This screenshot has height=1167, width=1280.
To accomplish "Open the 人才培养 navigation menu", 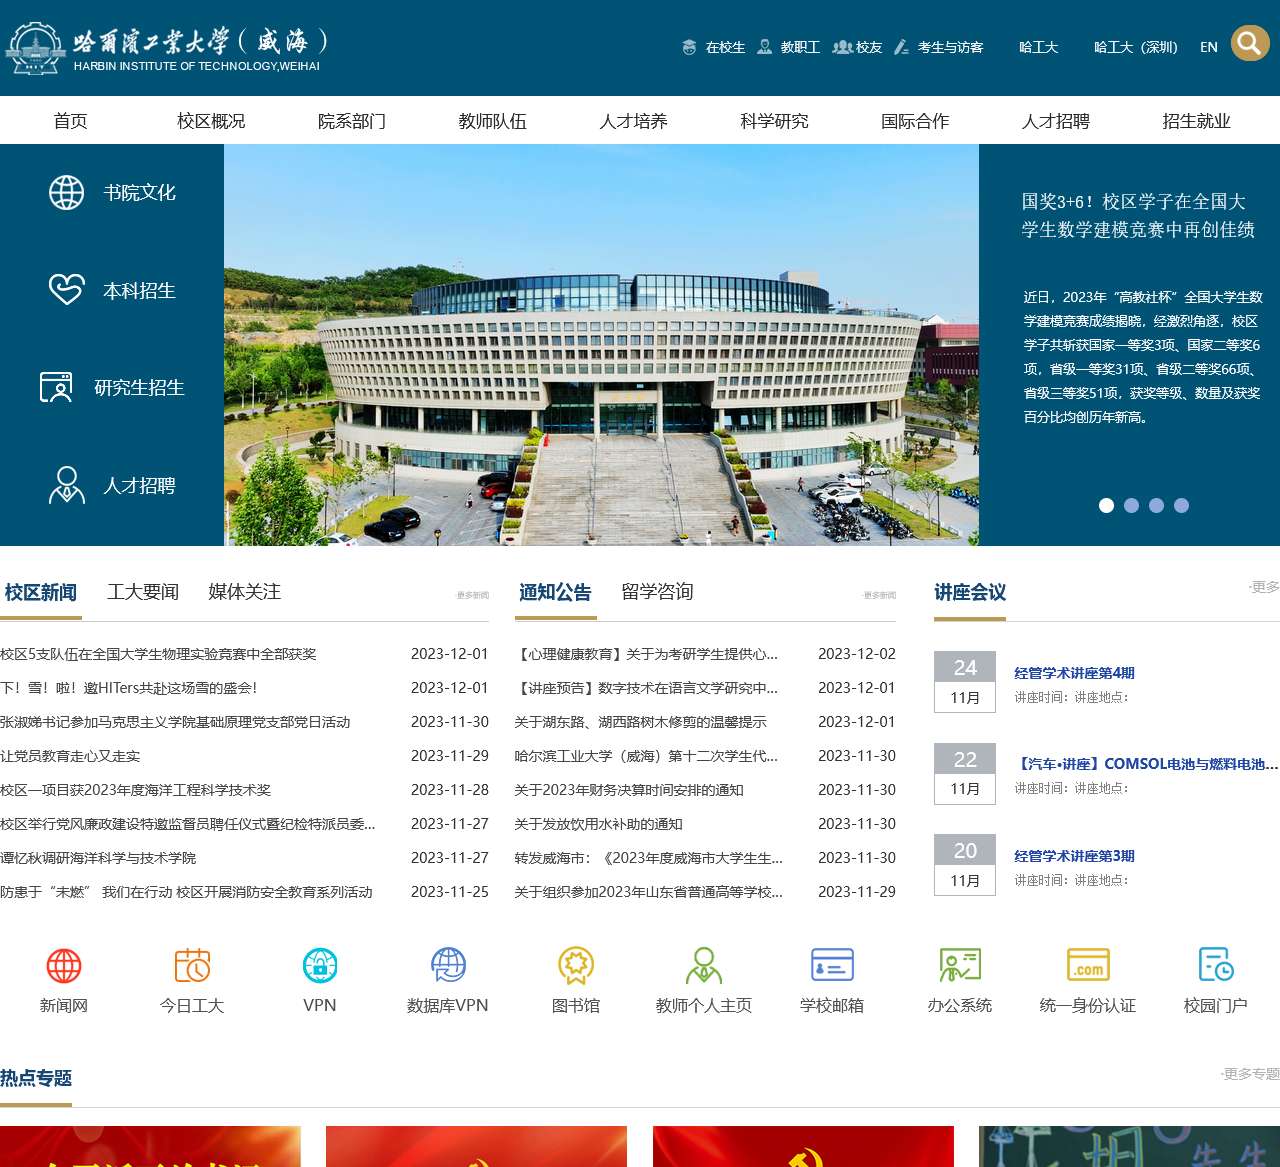I will point(634,121).
